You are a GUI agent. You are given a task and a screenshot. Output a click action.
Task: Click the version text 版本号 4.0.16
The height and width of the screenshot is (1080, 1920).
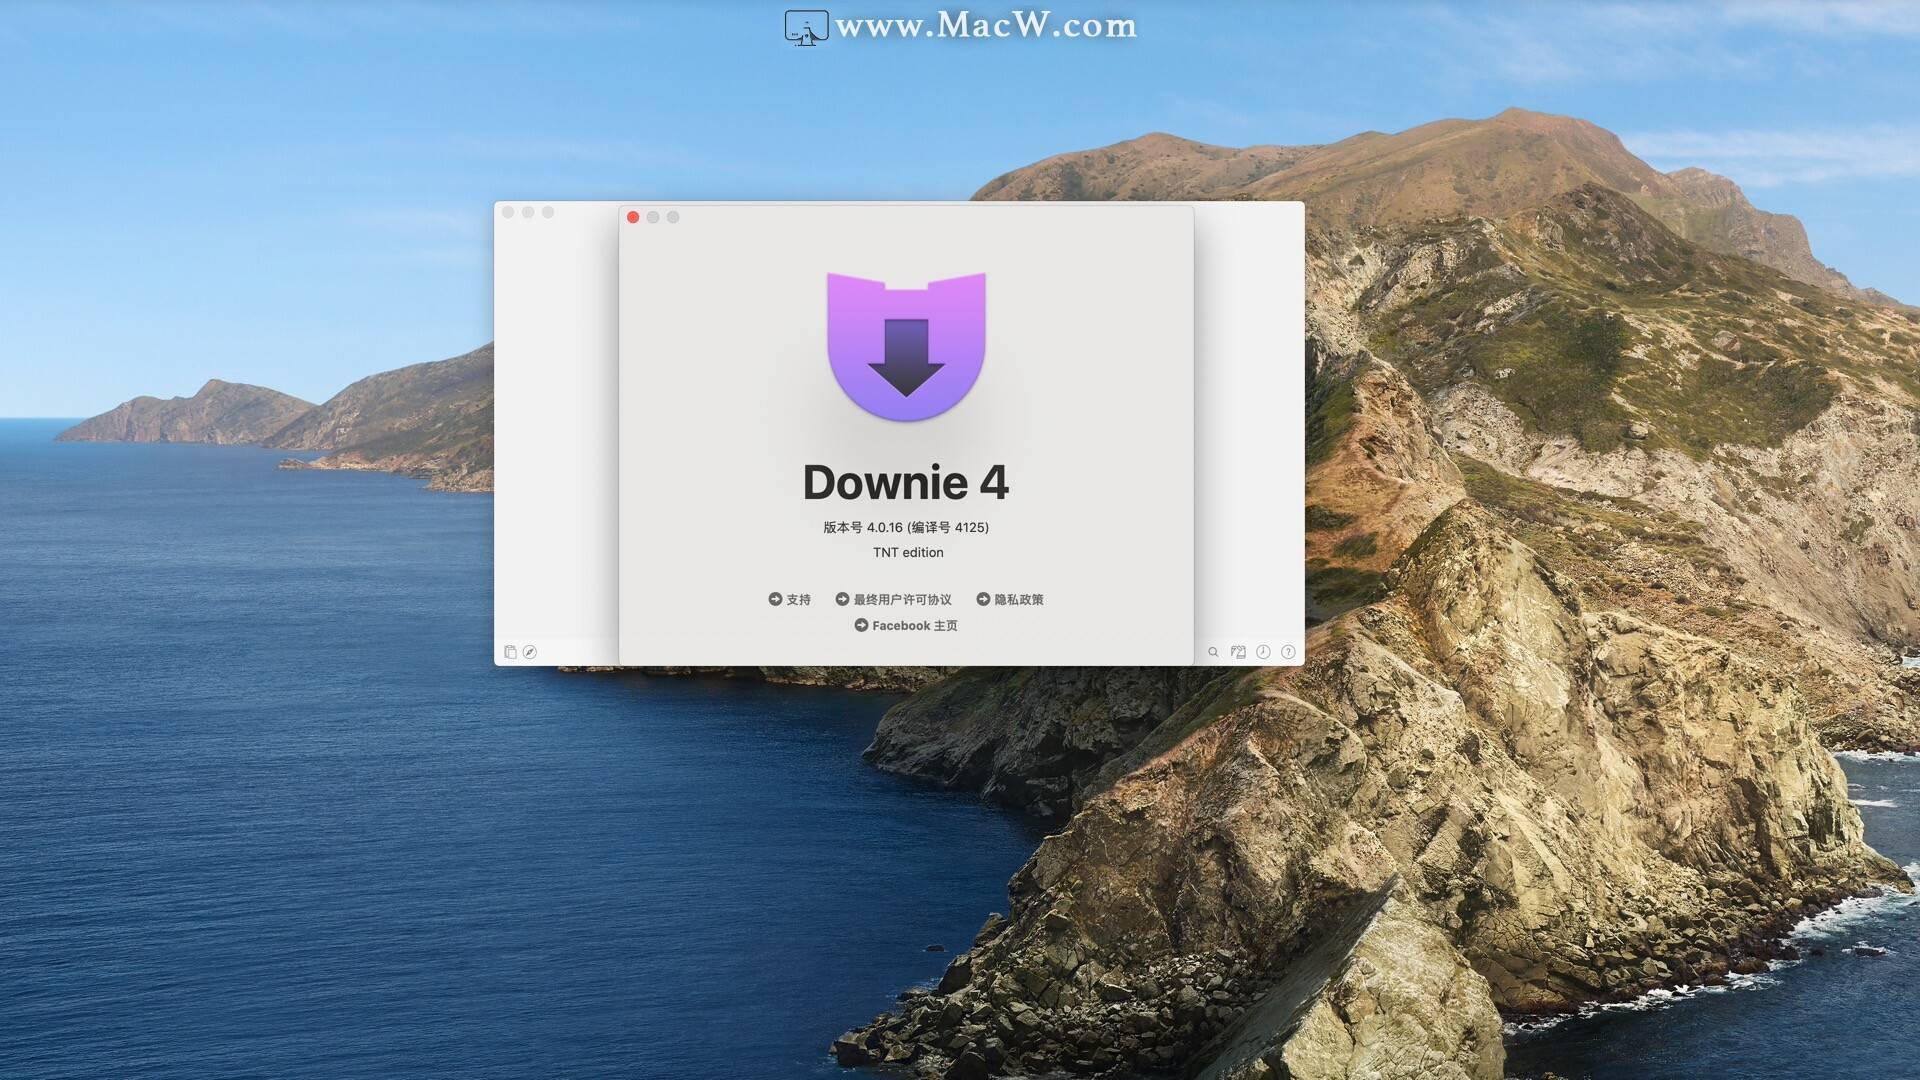click(863, 527)
